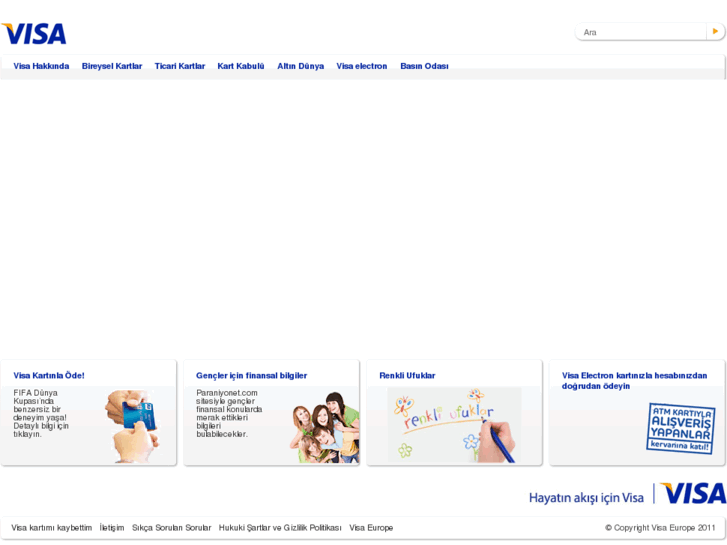Click the renkli ufuklar drawing image
The image size is (727, 545).
pyautogui.click(x=454, y=425)
